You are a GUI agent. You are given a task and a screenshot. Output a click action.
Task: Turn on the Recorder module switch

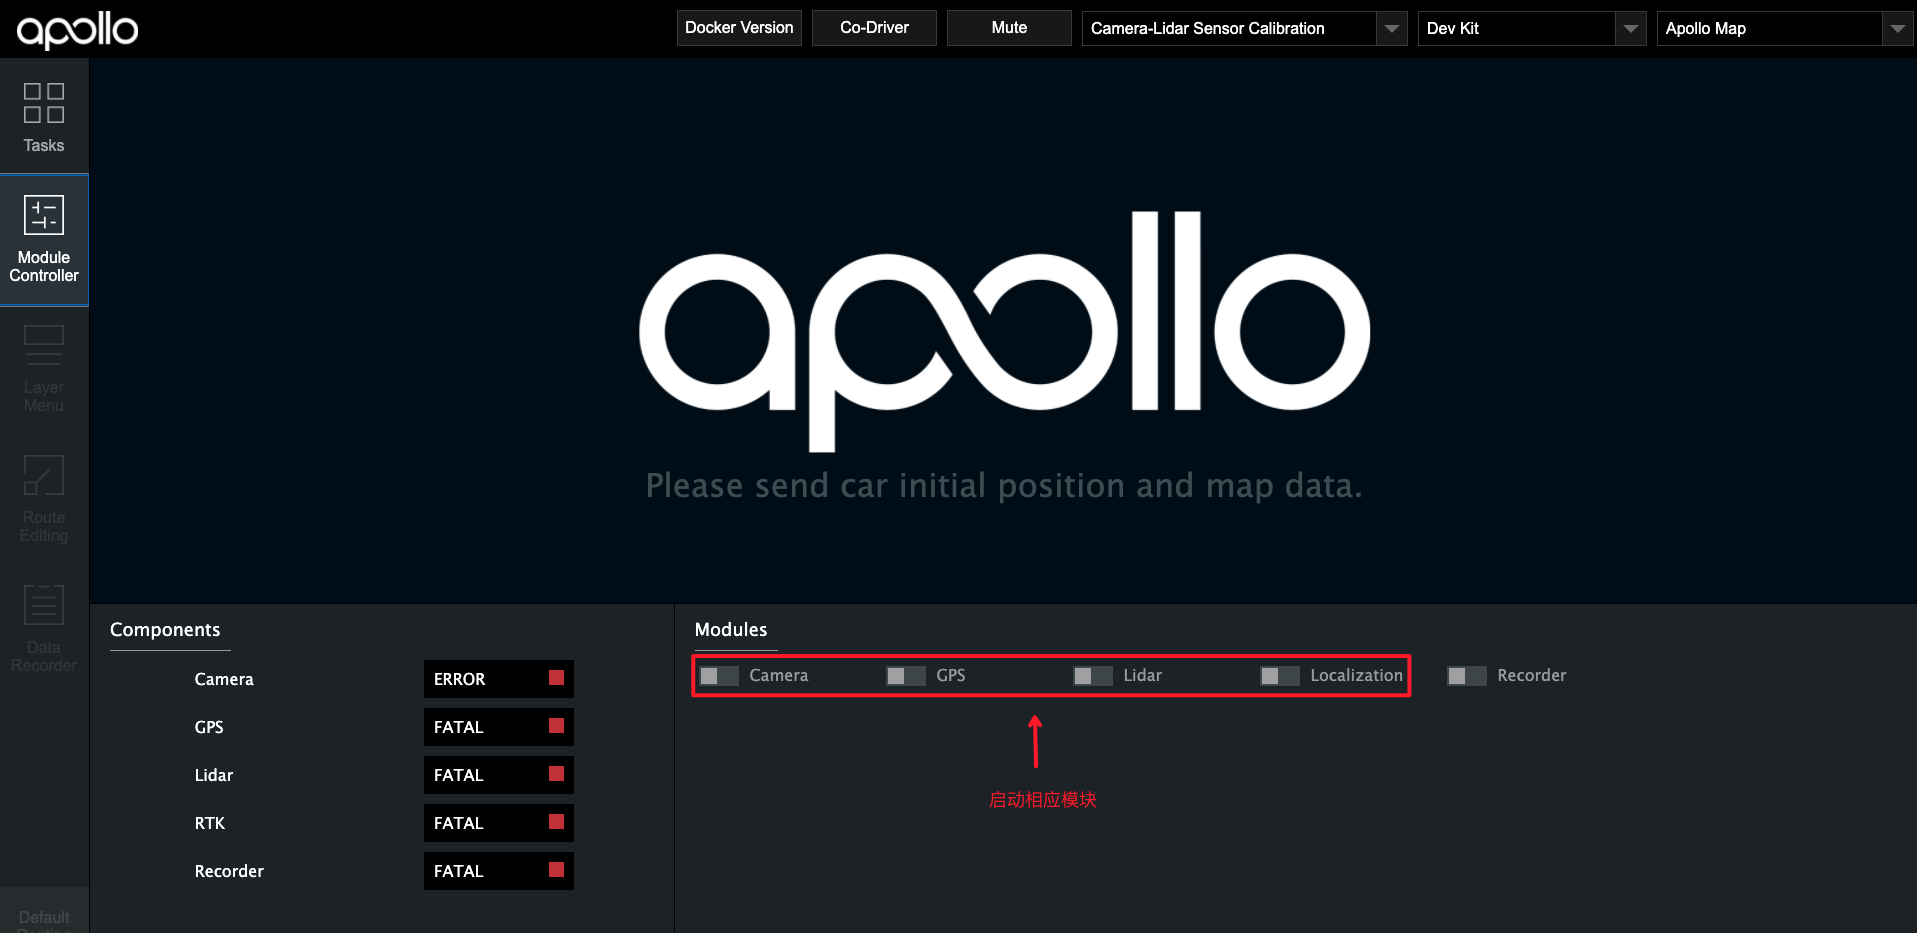coord(1467,676)
